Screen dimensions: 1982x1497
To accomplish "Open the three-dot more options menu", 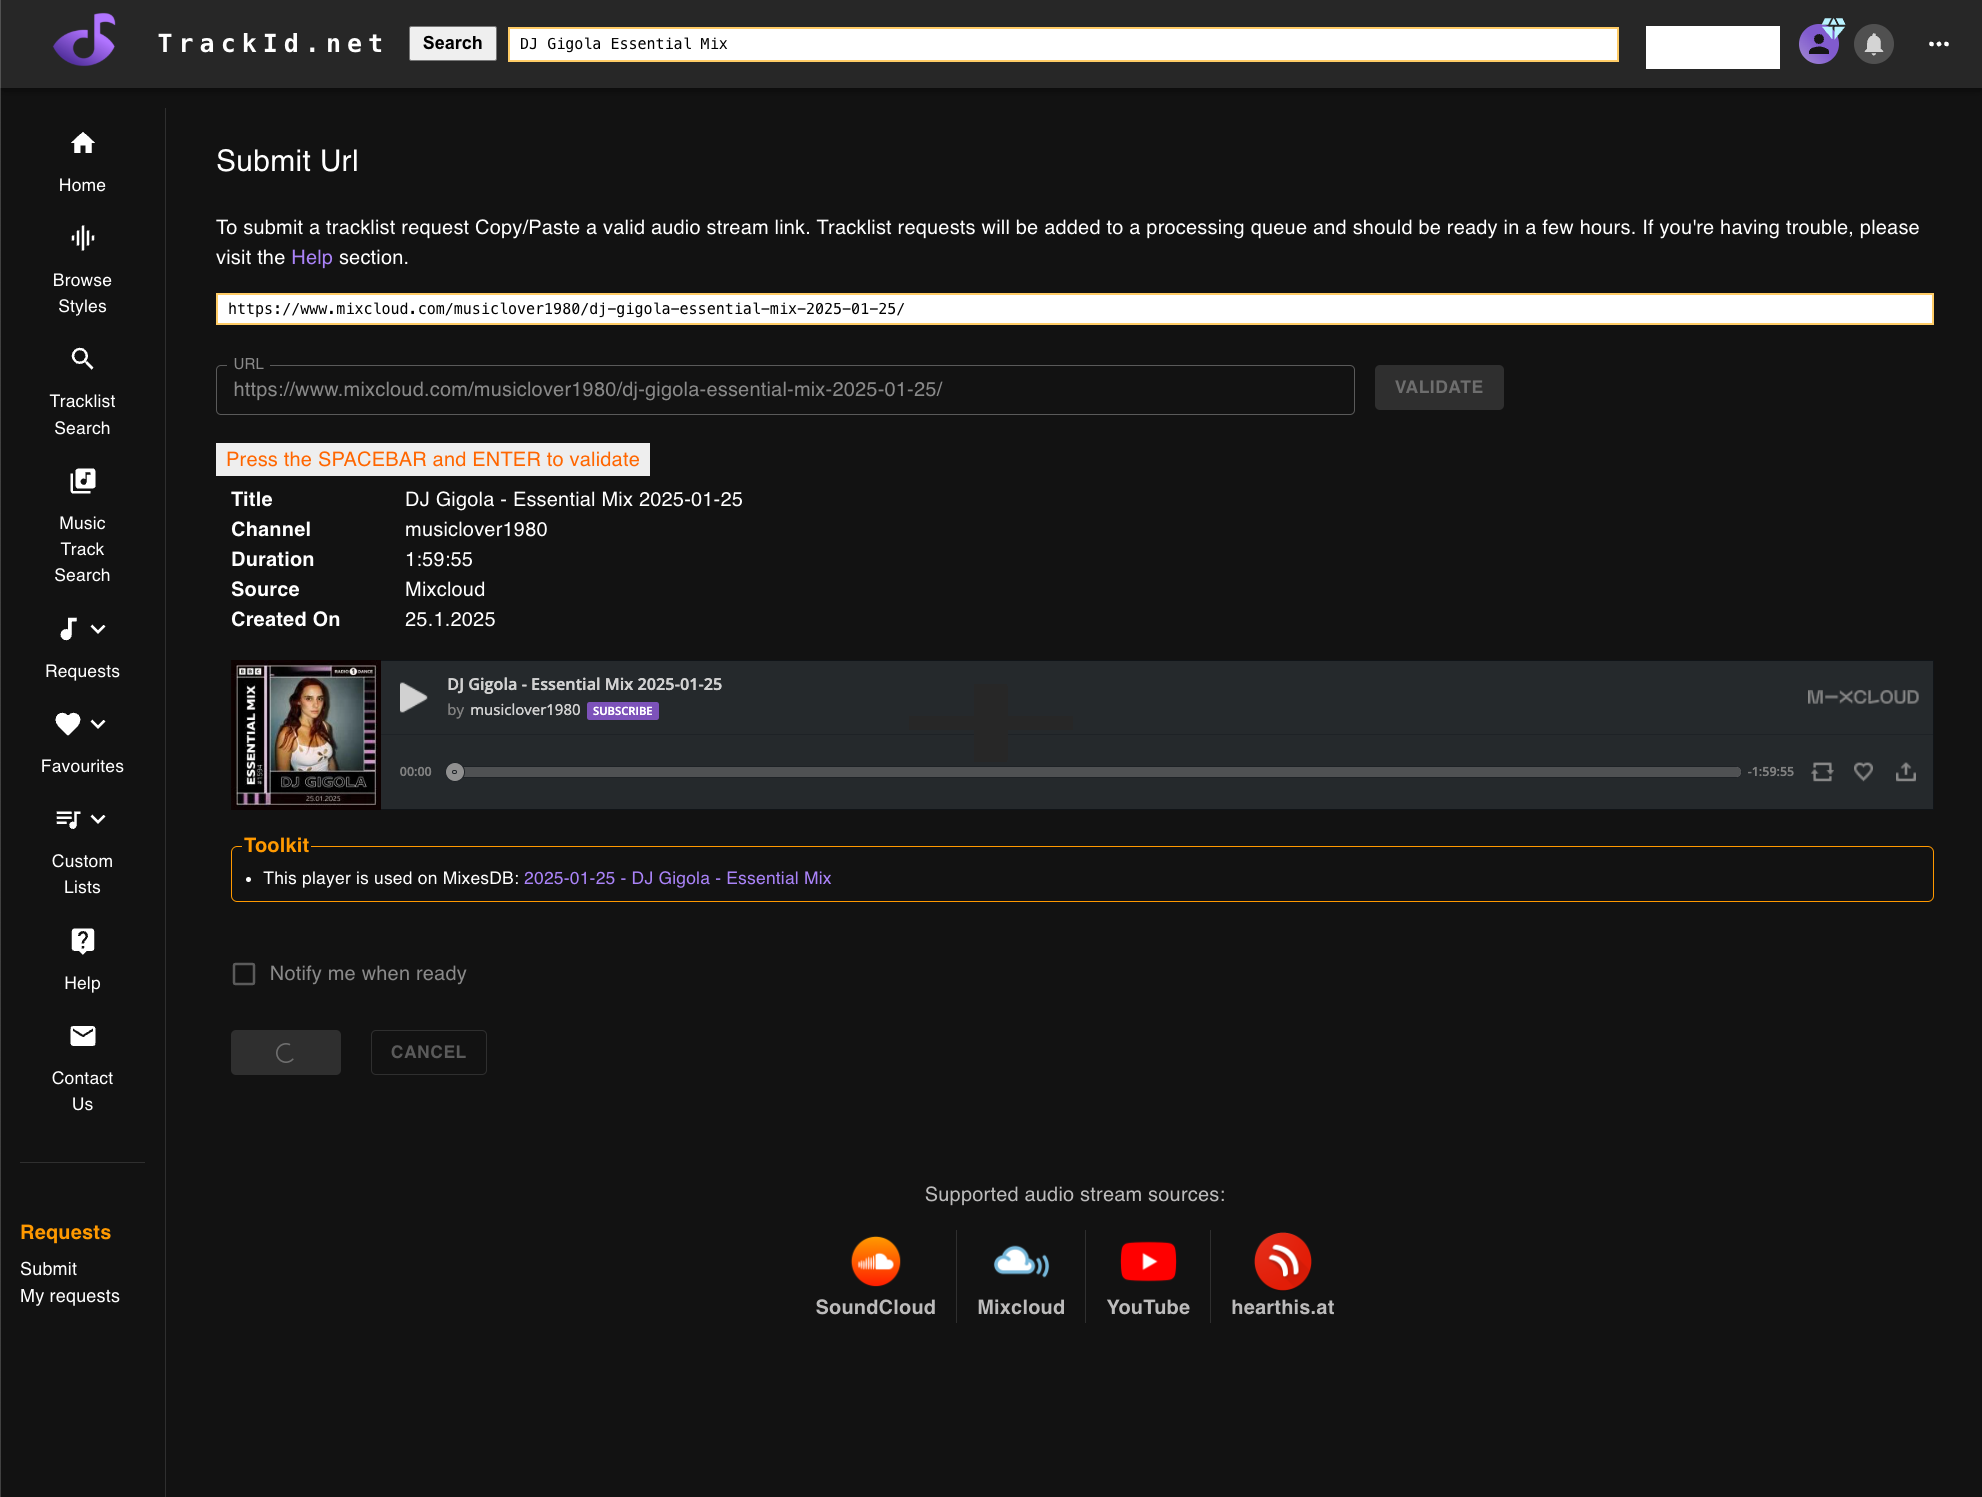I will [x=1938, y=44].
